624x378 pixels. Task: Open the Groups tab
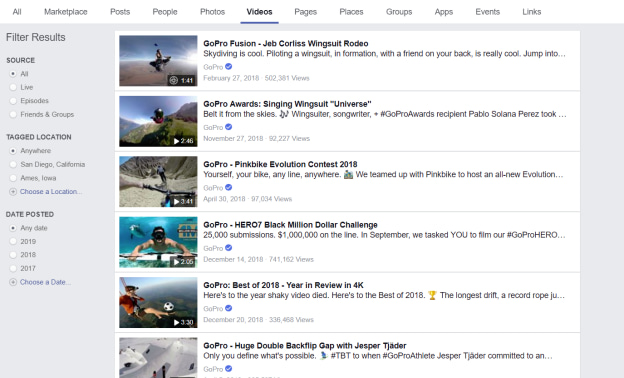click(399, 12)
